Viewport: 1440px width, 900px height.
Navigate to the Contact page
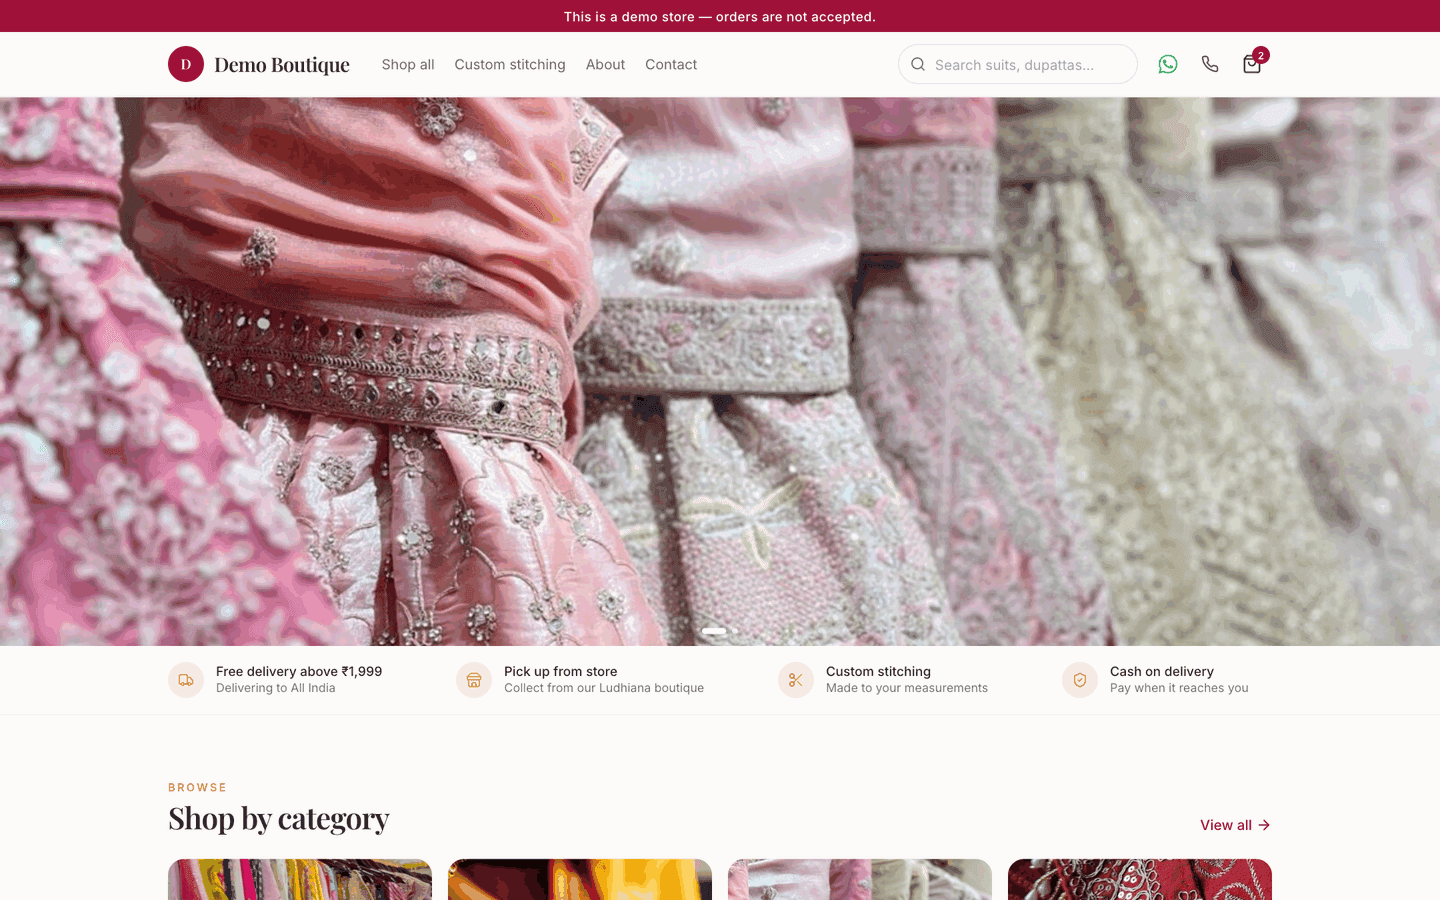671,64
